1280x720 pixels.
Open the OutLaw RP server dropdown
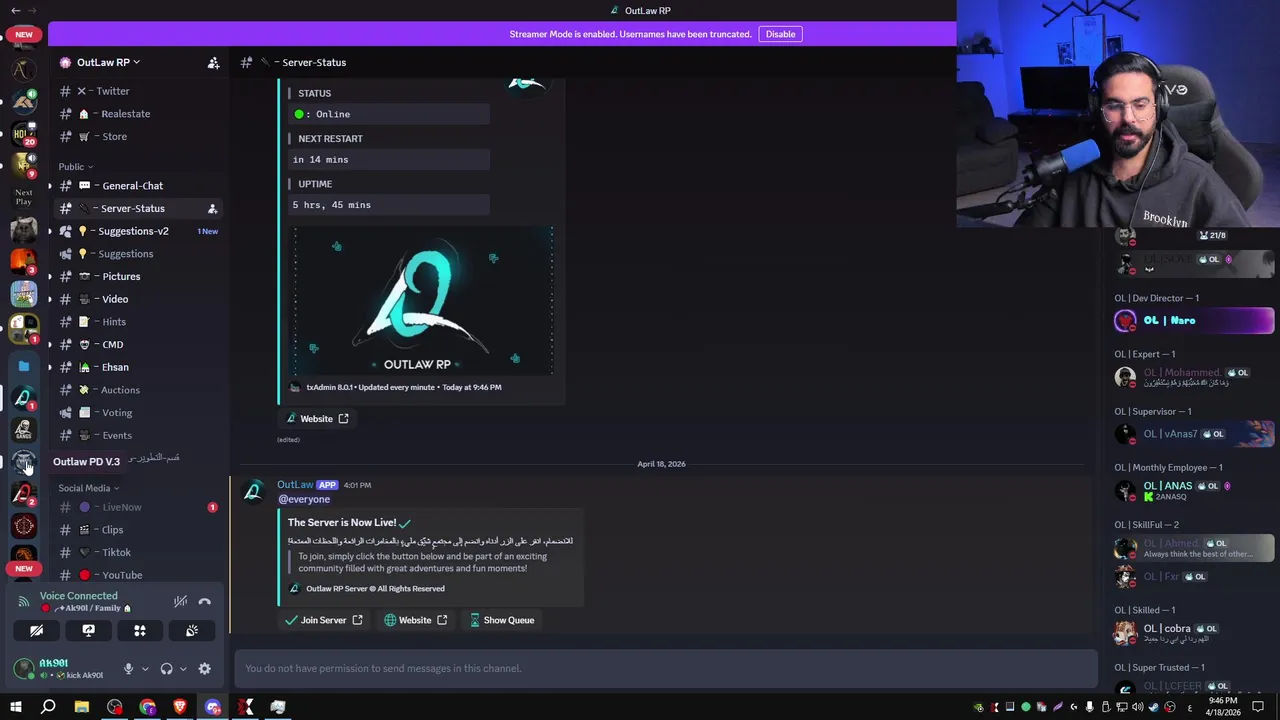(x=108, y=62)
